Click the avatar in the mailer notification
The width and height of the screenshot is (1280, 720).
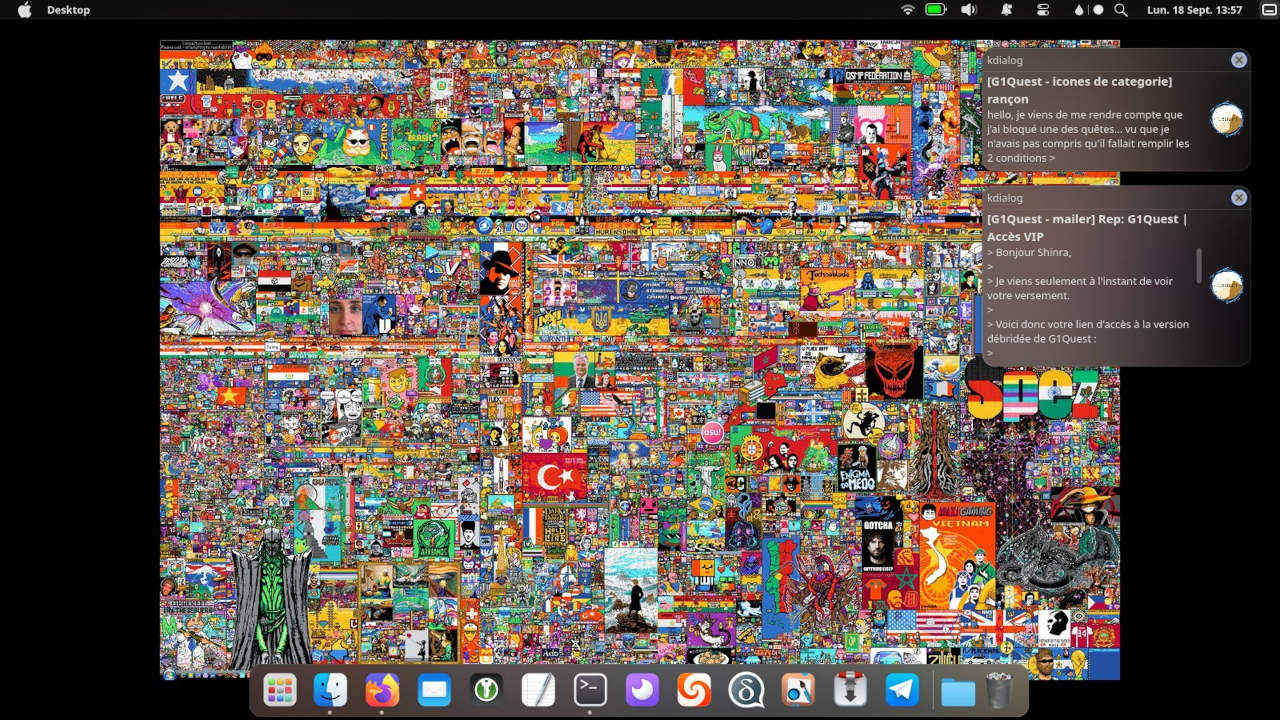tap(1227, 285)
